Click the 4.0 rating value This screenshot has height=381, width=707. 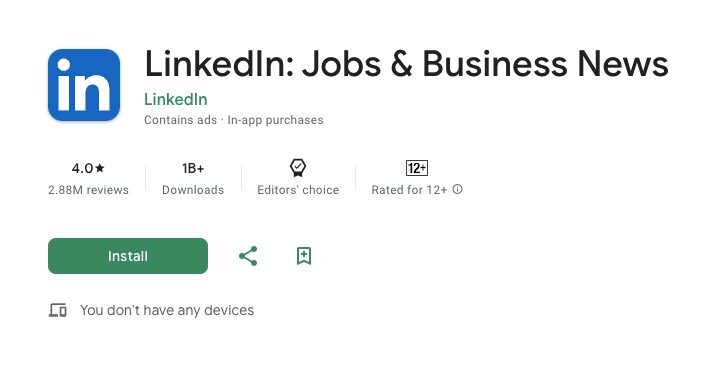[x=82, y=168]
